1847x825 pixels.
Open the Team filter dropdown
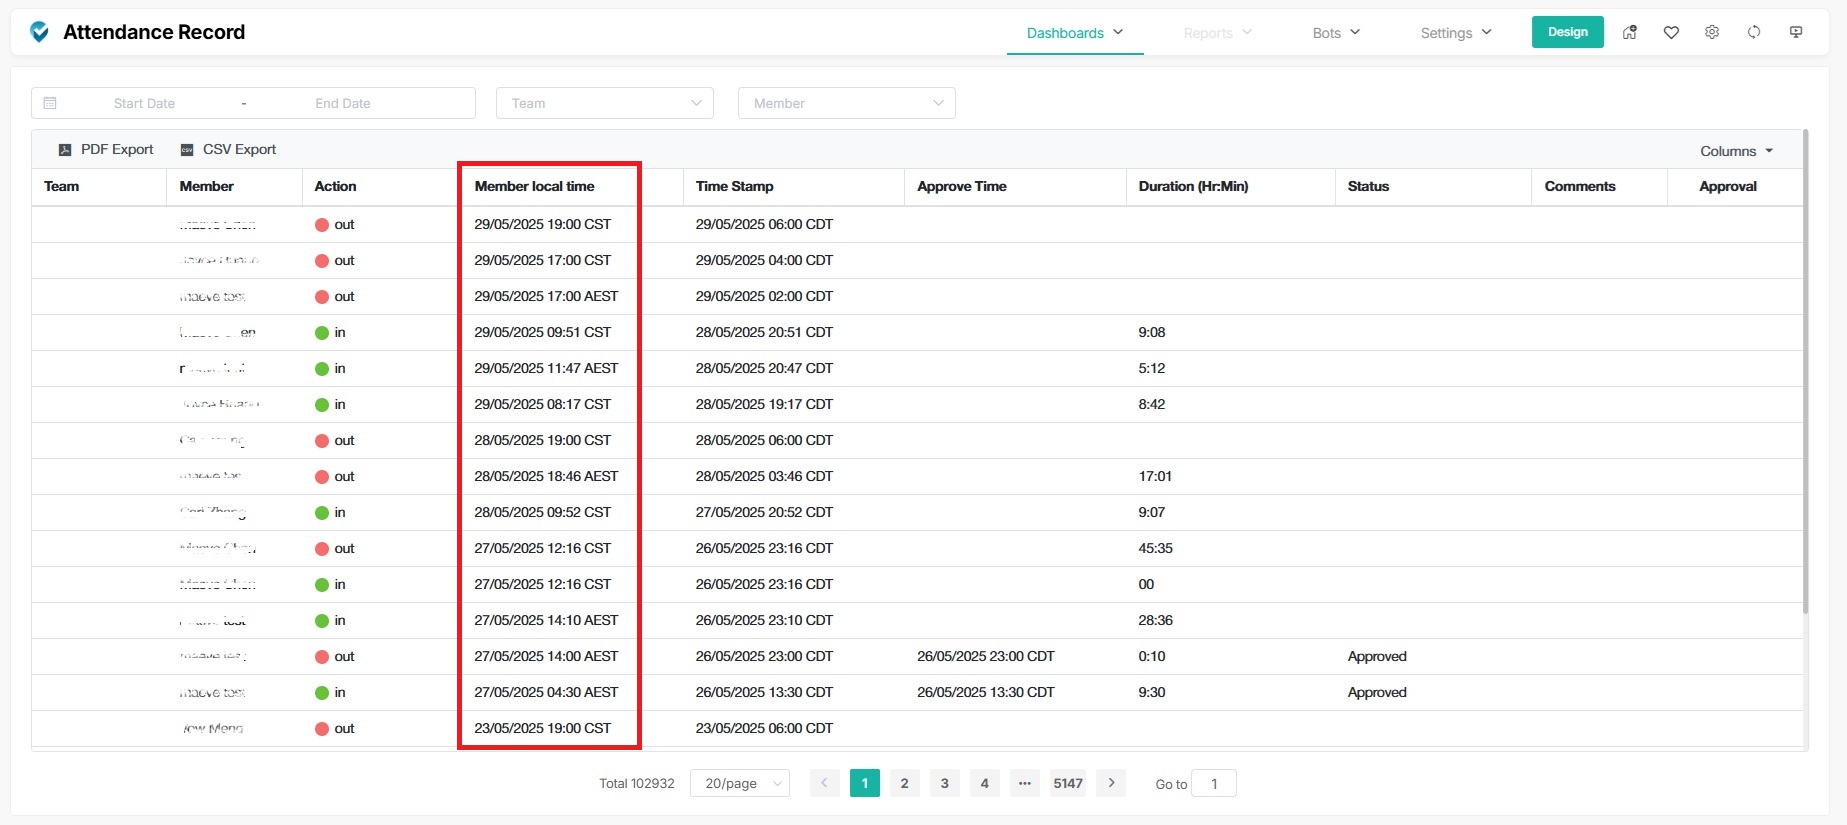click(x=604, y=103)
